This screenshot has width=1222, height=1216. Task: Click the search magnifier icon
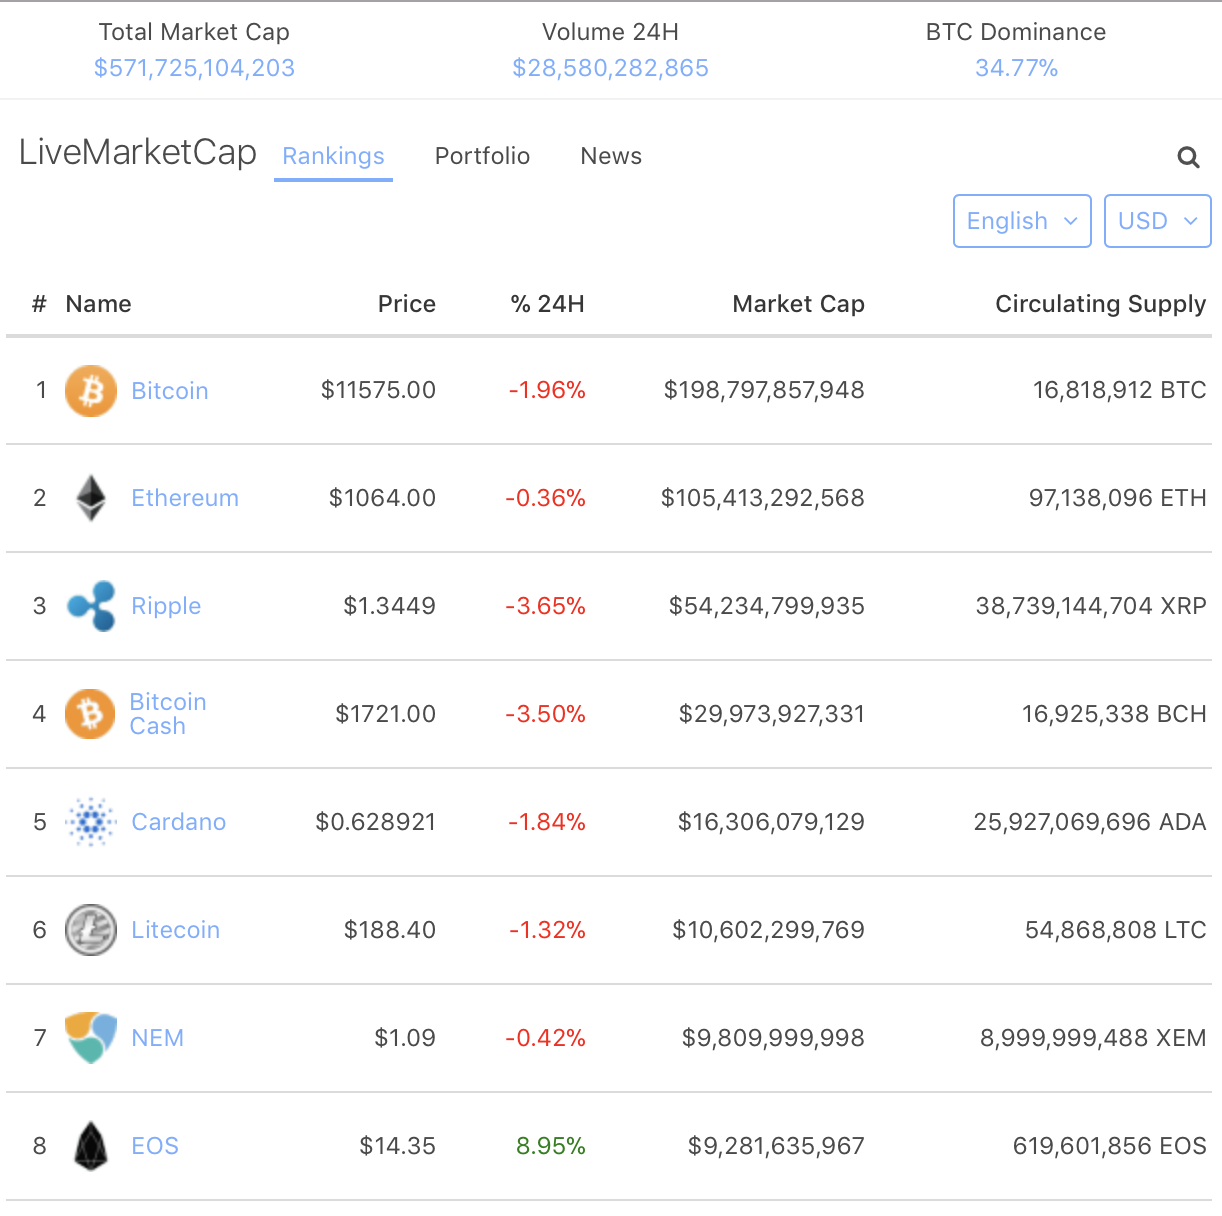point(1188,157)
